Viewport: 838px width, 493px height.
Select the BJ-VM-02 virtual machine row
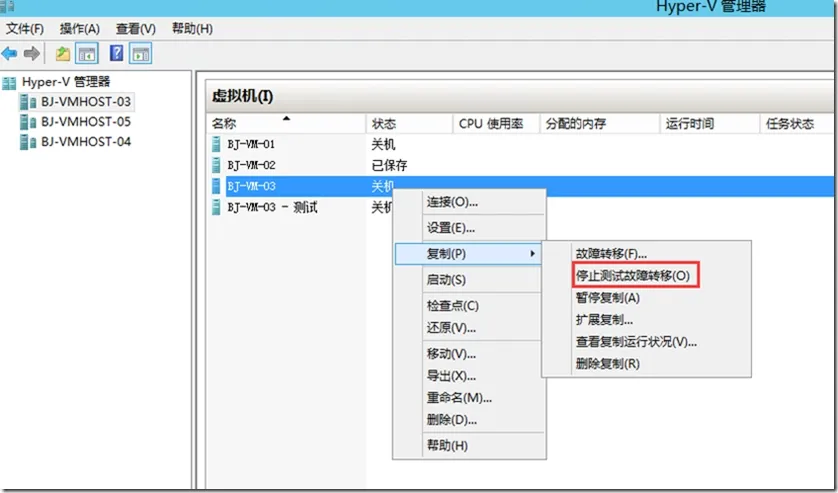pos(520,165)
